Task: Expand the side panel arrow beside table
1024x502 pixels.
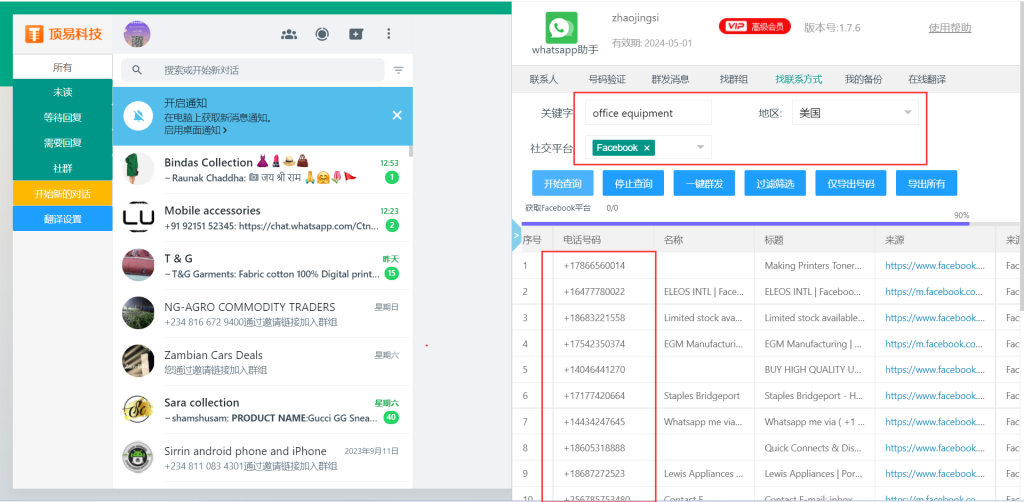Action: (x=517, y=236)
